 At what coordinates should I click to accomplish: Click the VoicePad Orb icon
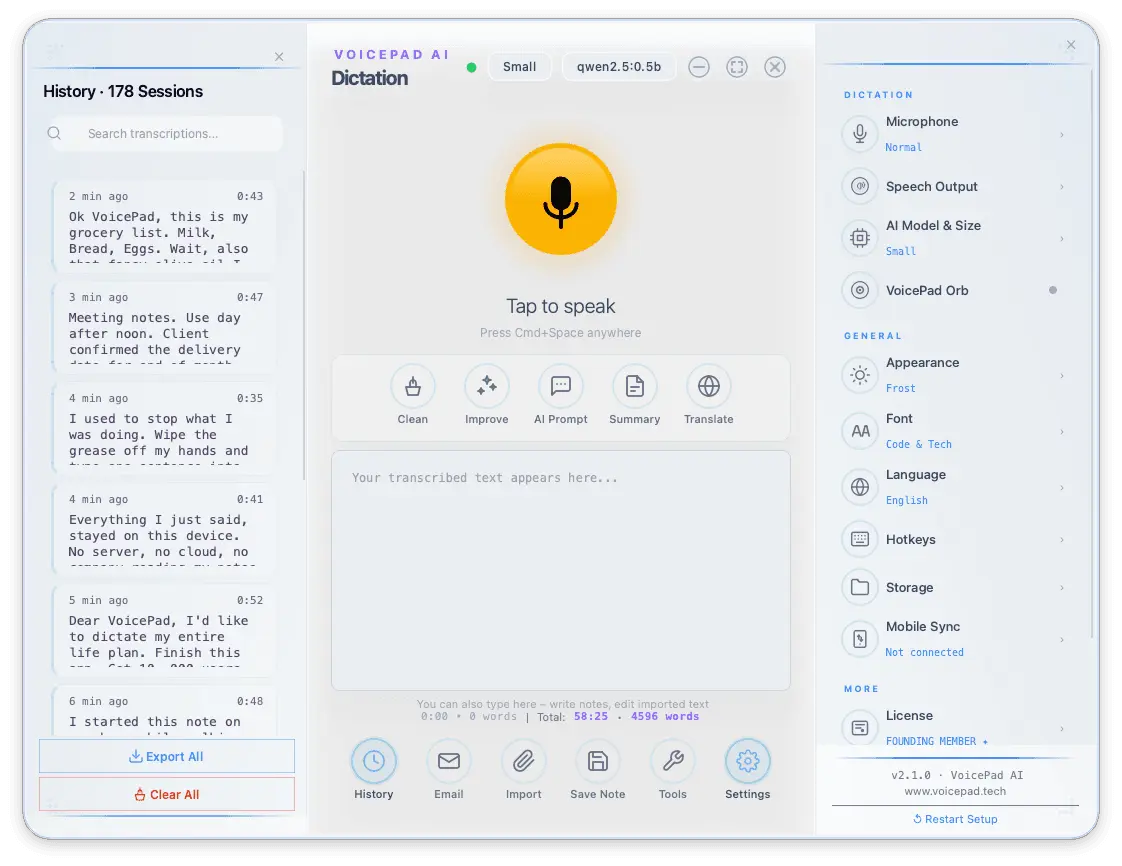pos(859,290)
